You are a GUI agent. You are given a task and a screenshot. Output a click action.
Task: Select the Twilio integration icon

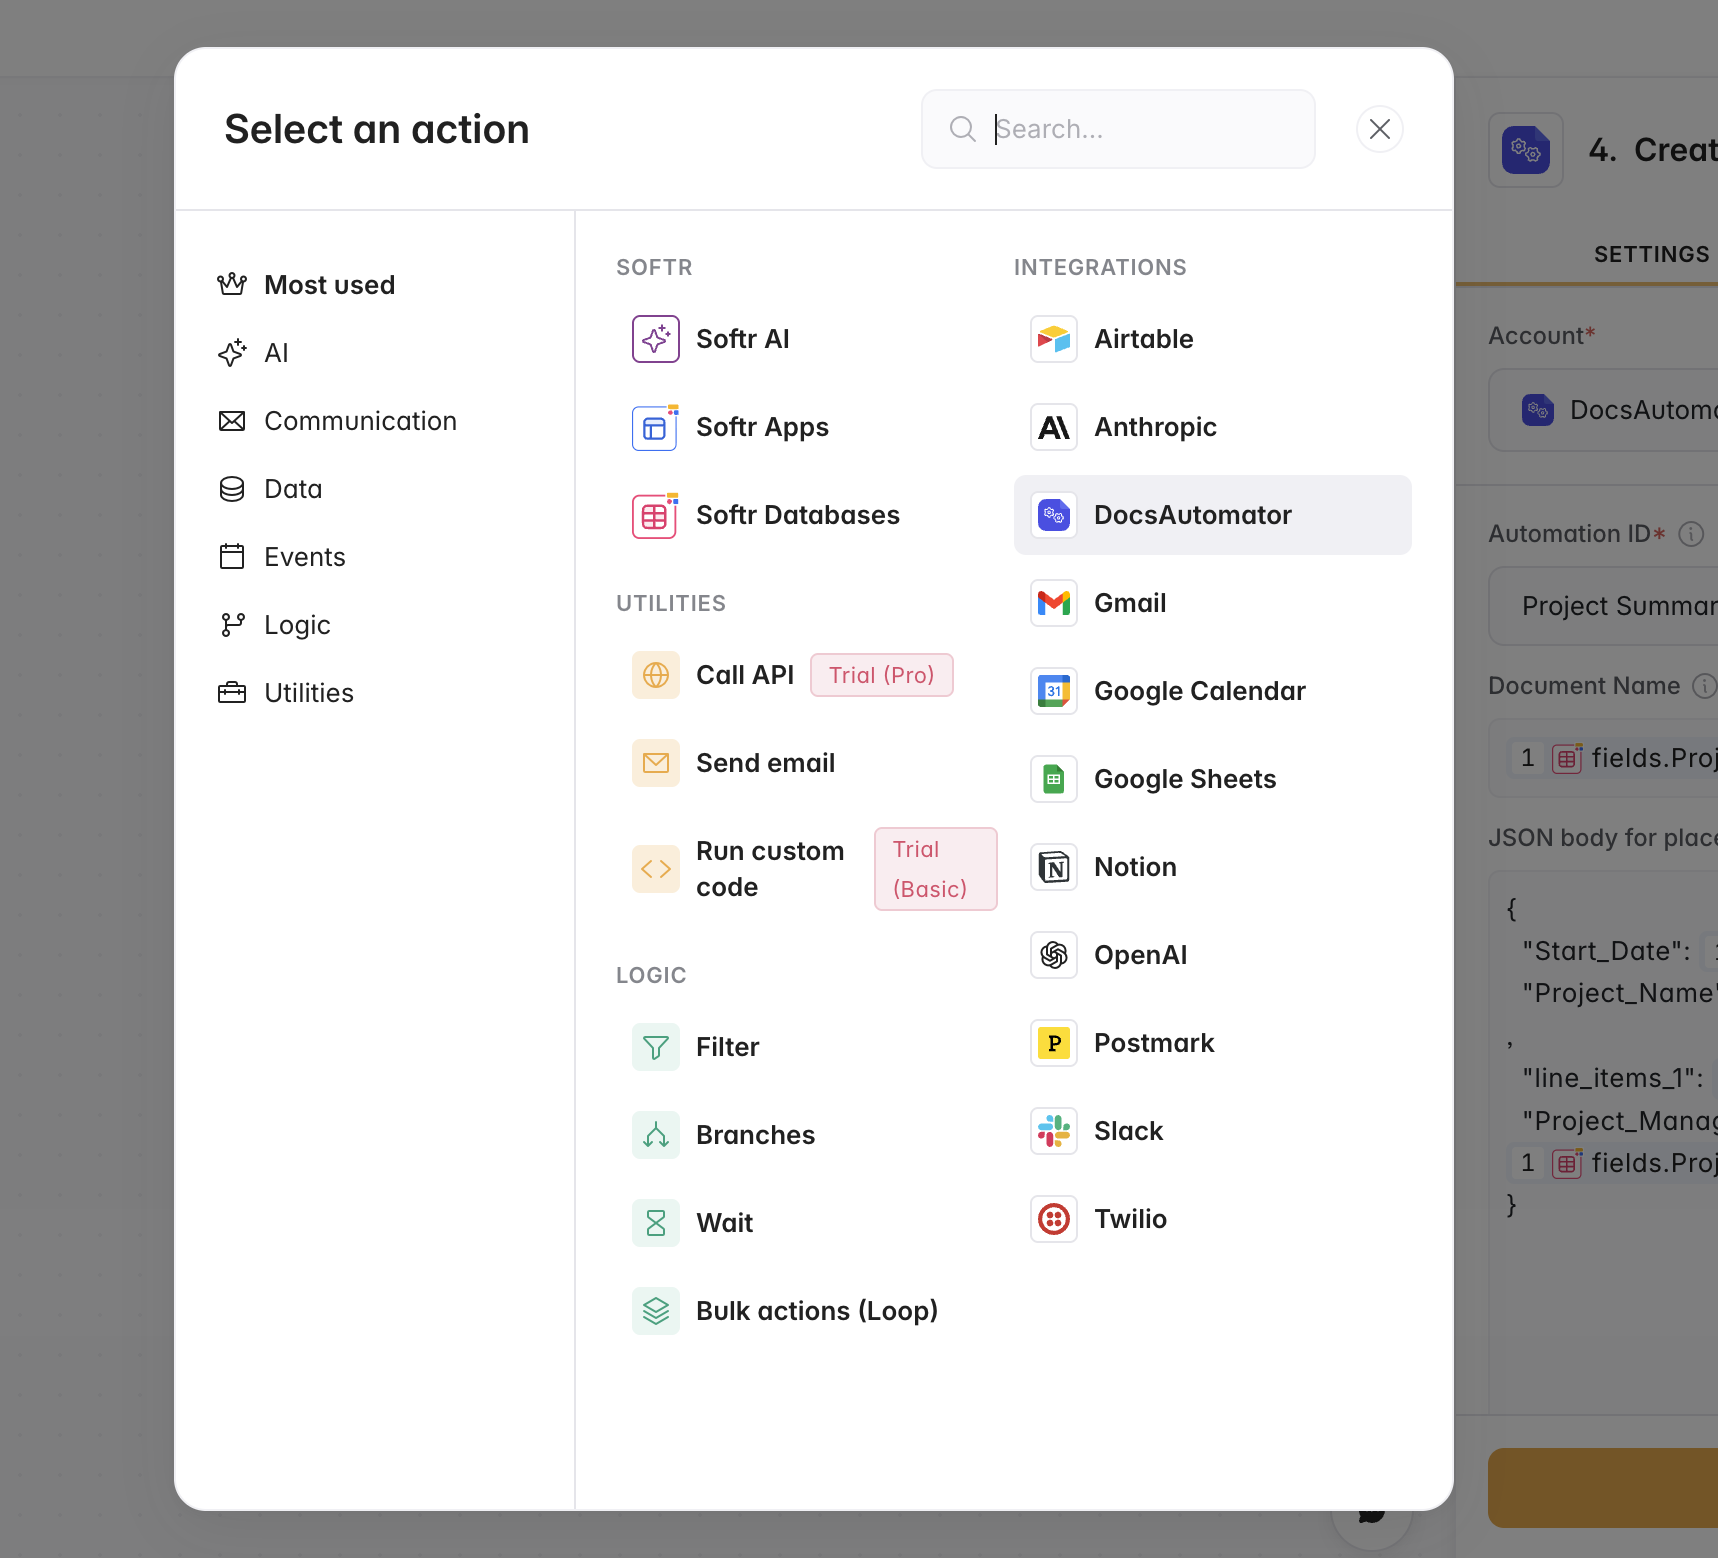pyautogui.click(x=1053, y=1219)
